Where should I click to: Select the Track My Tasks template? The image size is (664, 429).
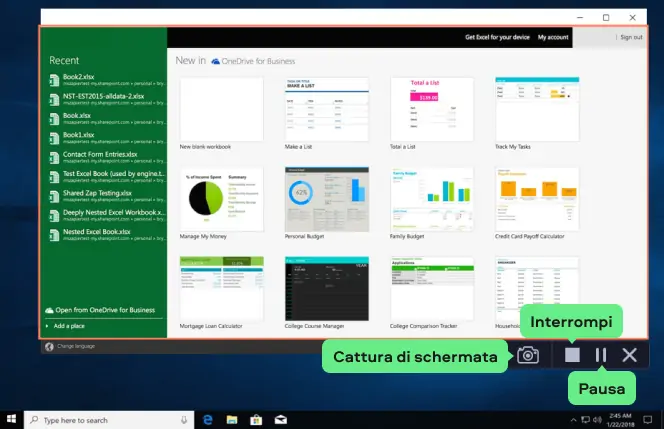[537, 113]
